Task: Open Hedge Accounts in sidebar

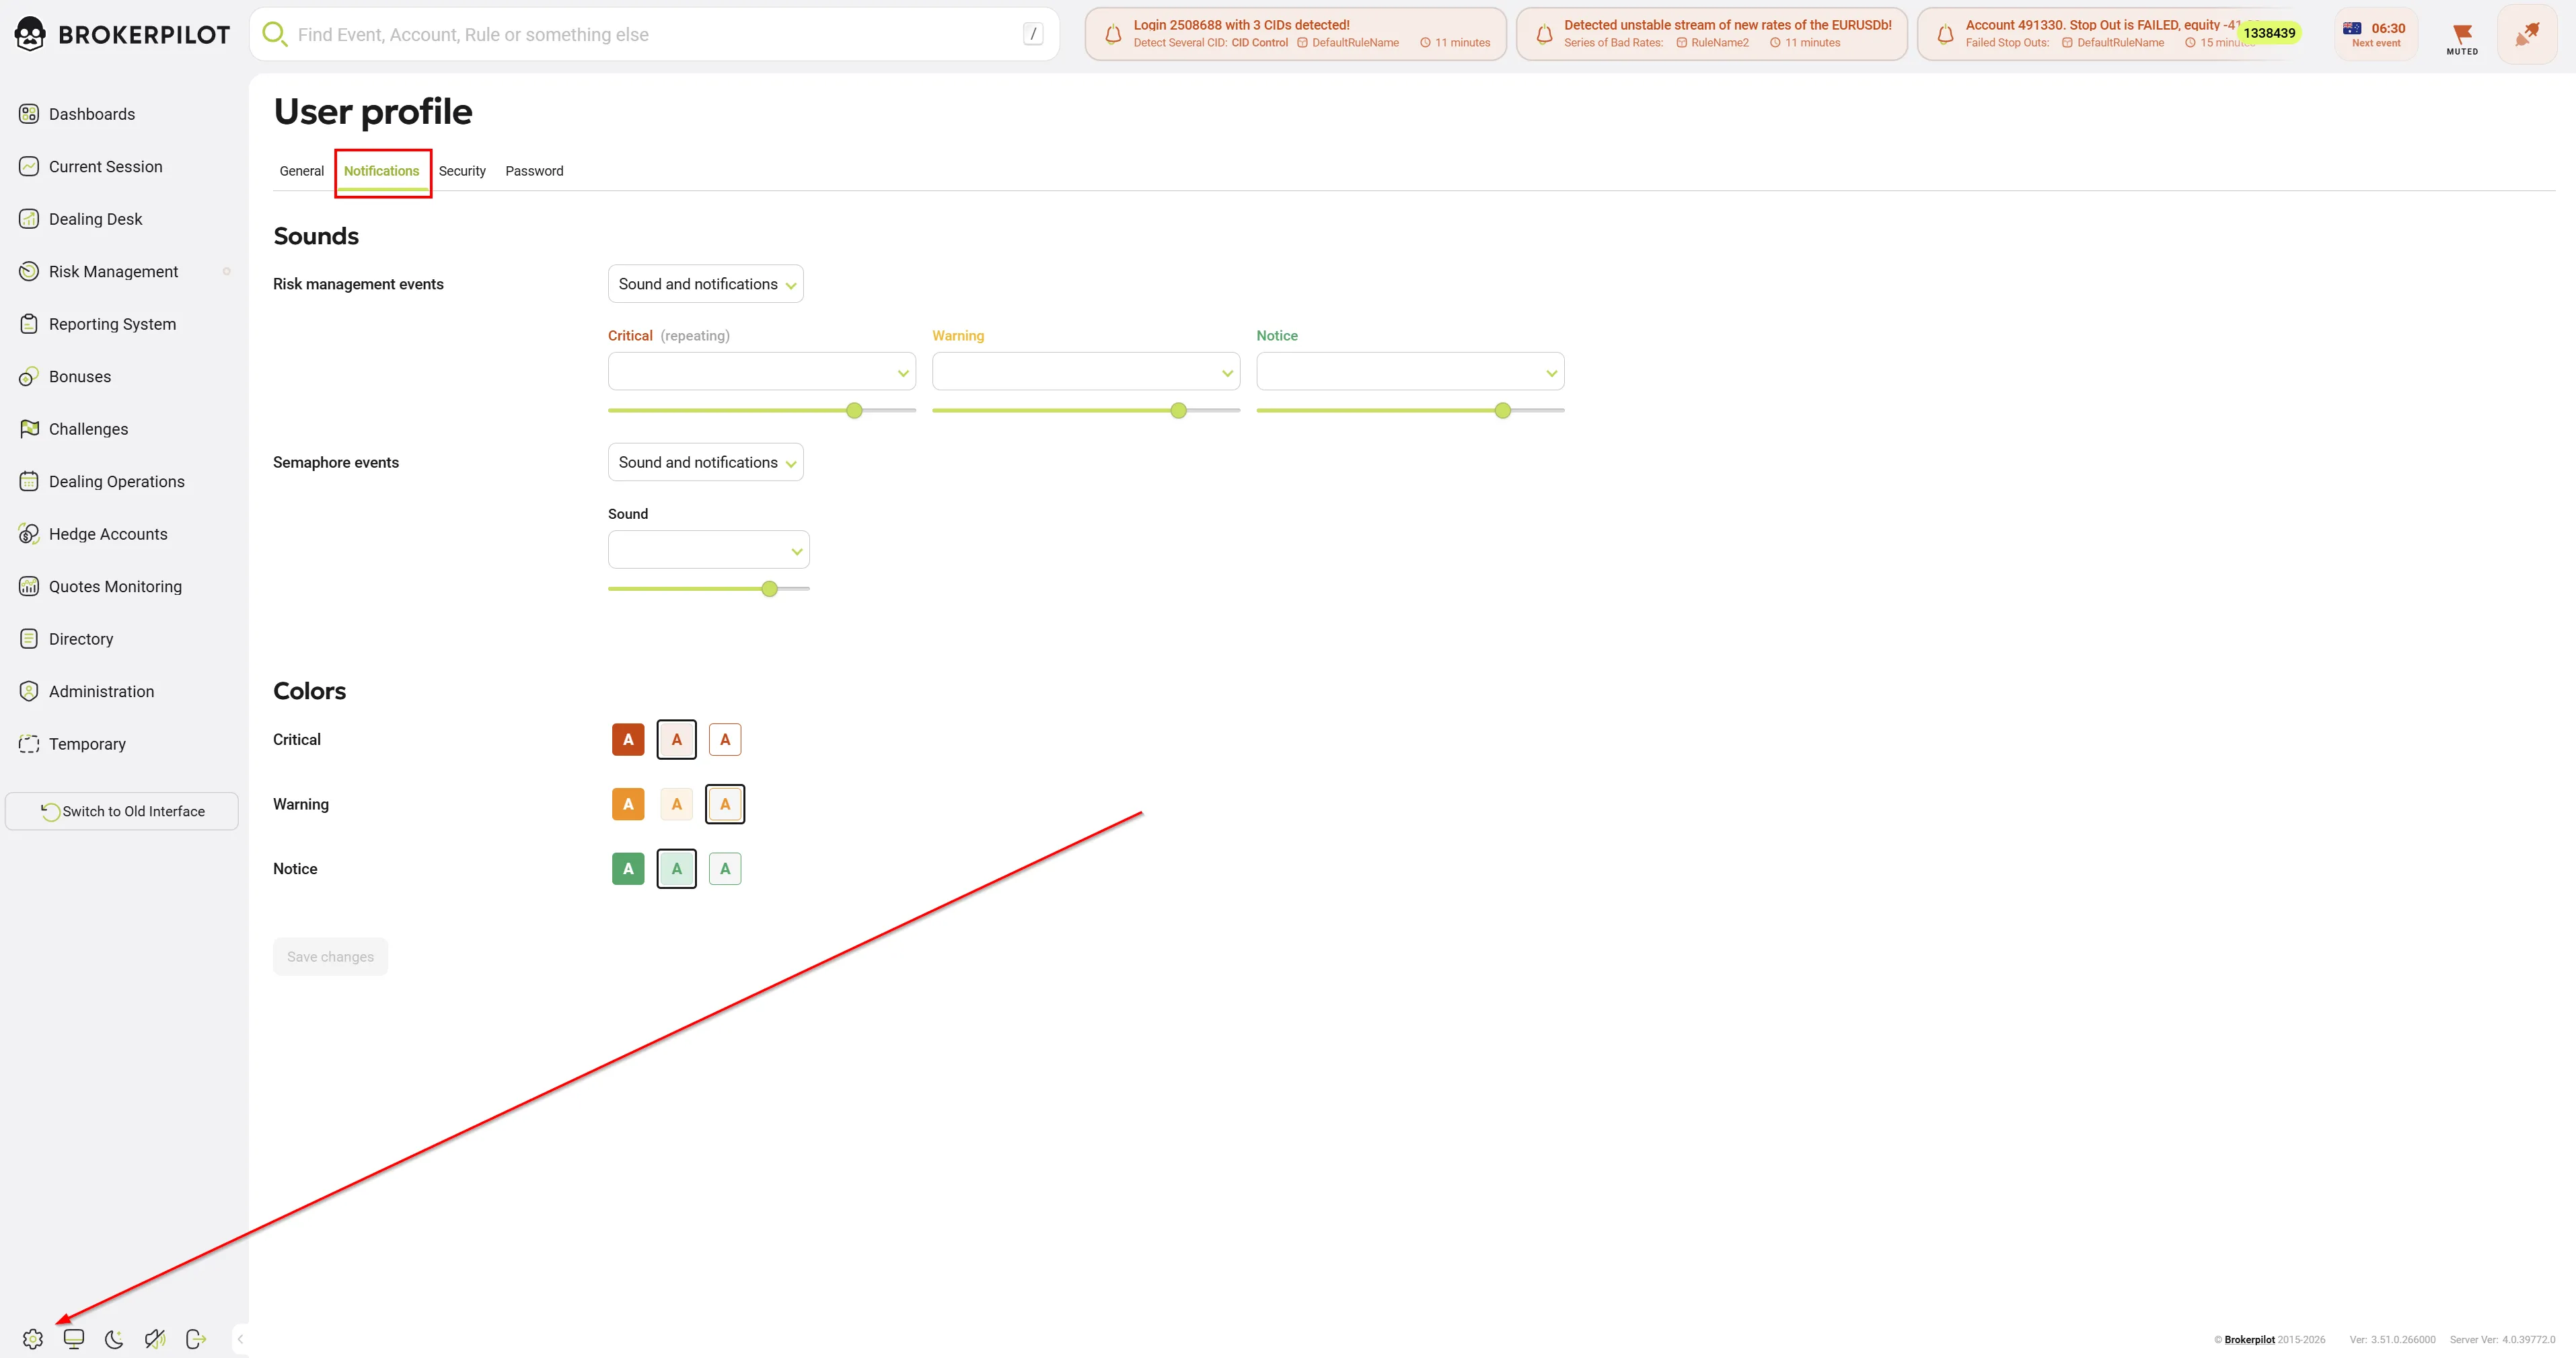Action: (x=108, y=534)
